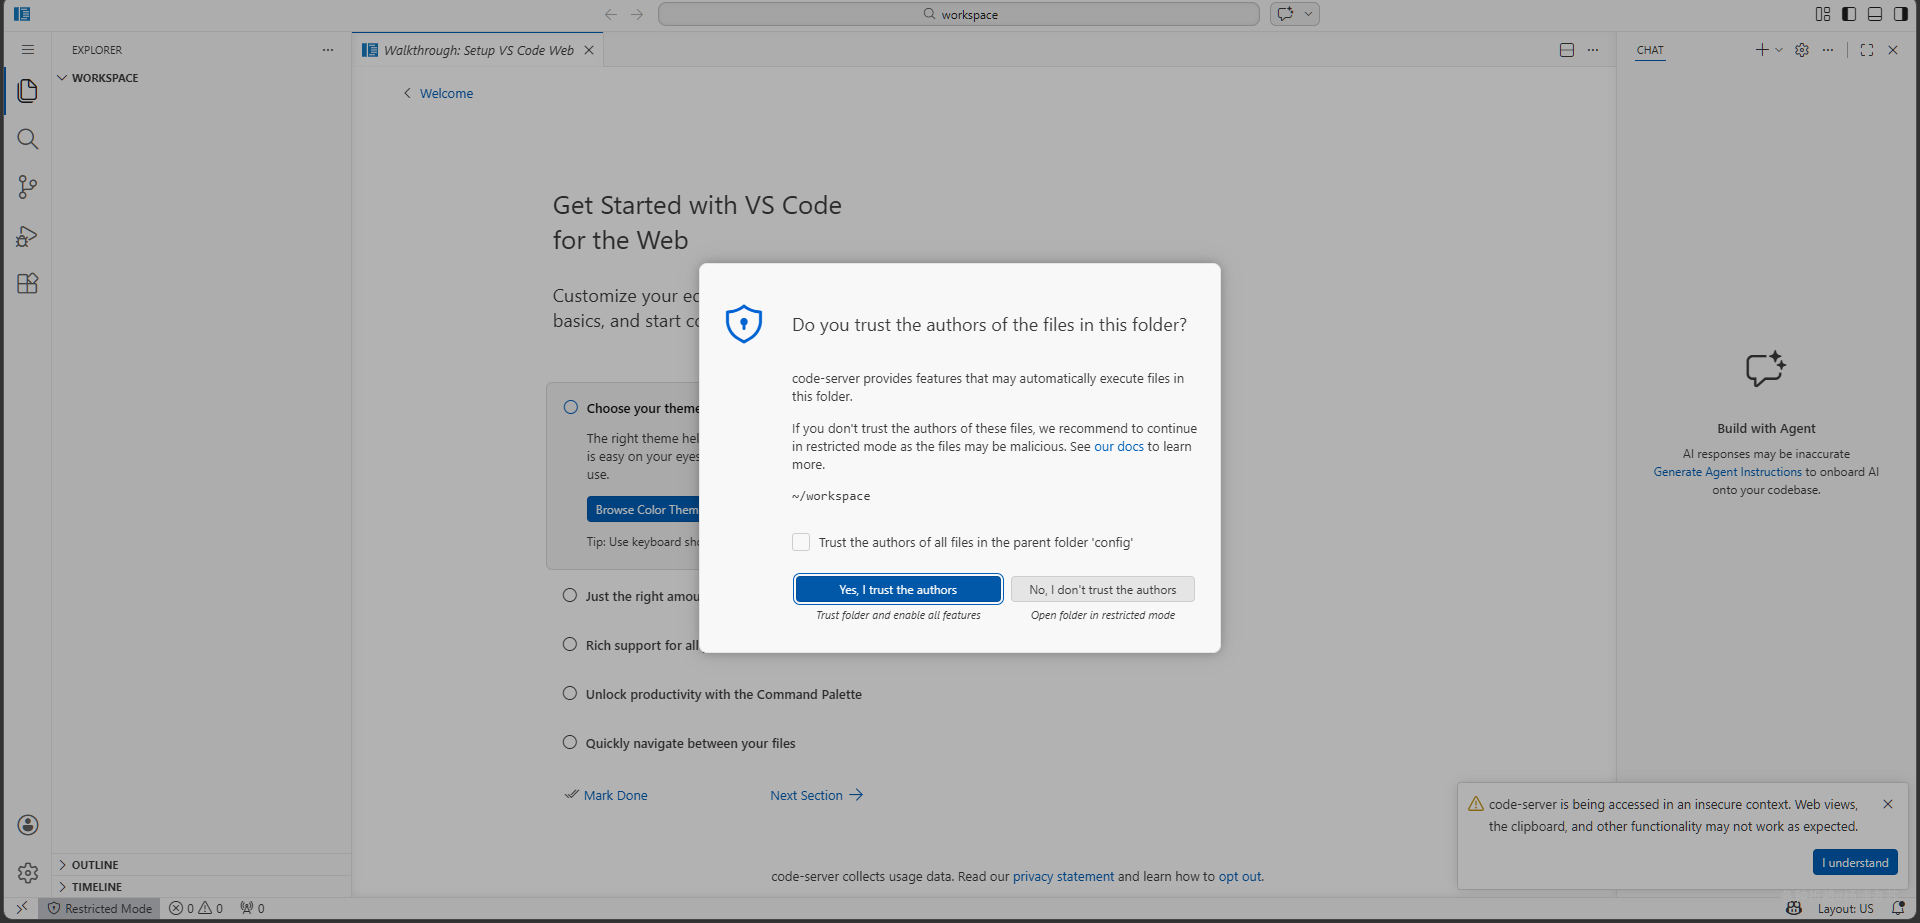This screenshot has height=923, width=1920.
Task: Open the hamburger application menu
Action: pos(28,50)
